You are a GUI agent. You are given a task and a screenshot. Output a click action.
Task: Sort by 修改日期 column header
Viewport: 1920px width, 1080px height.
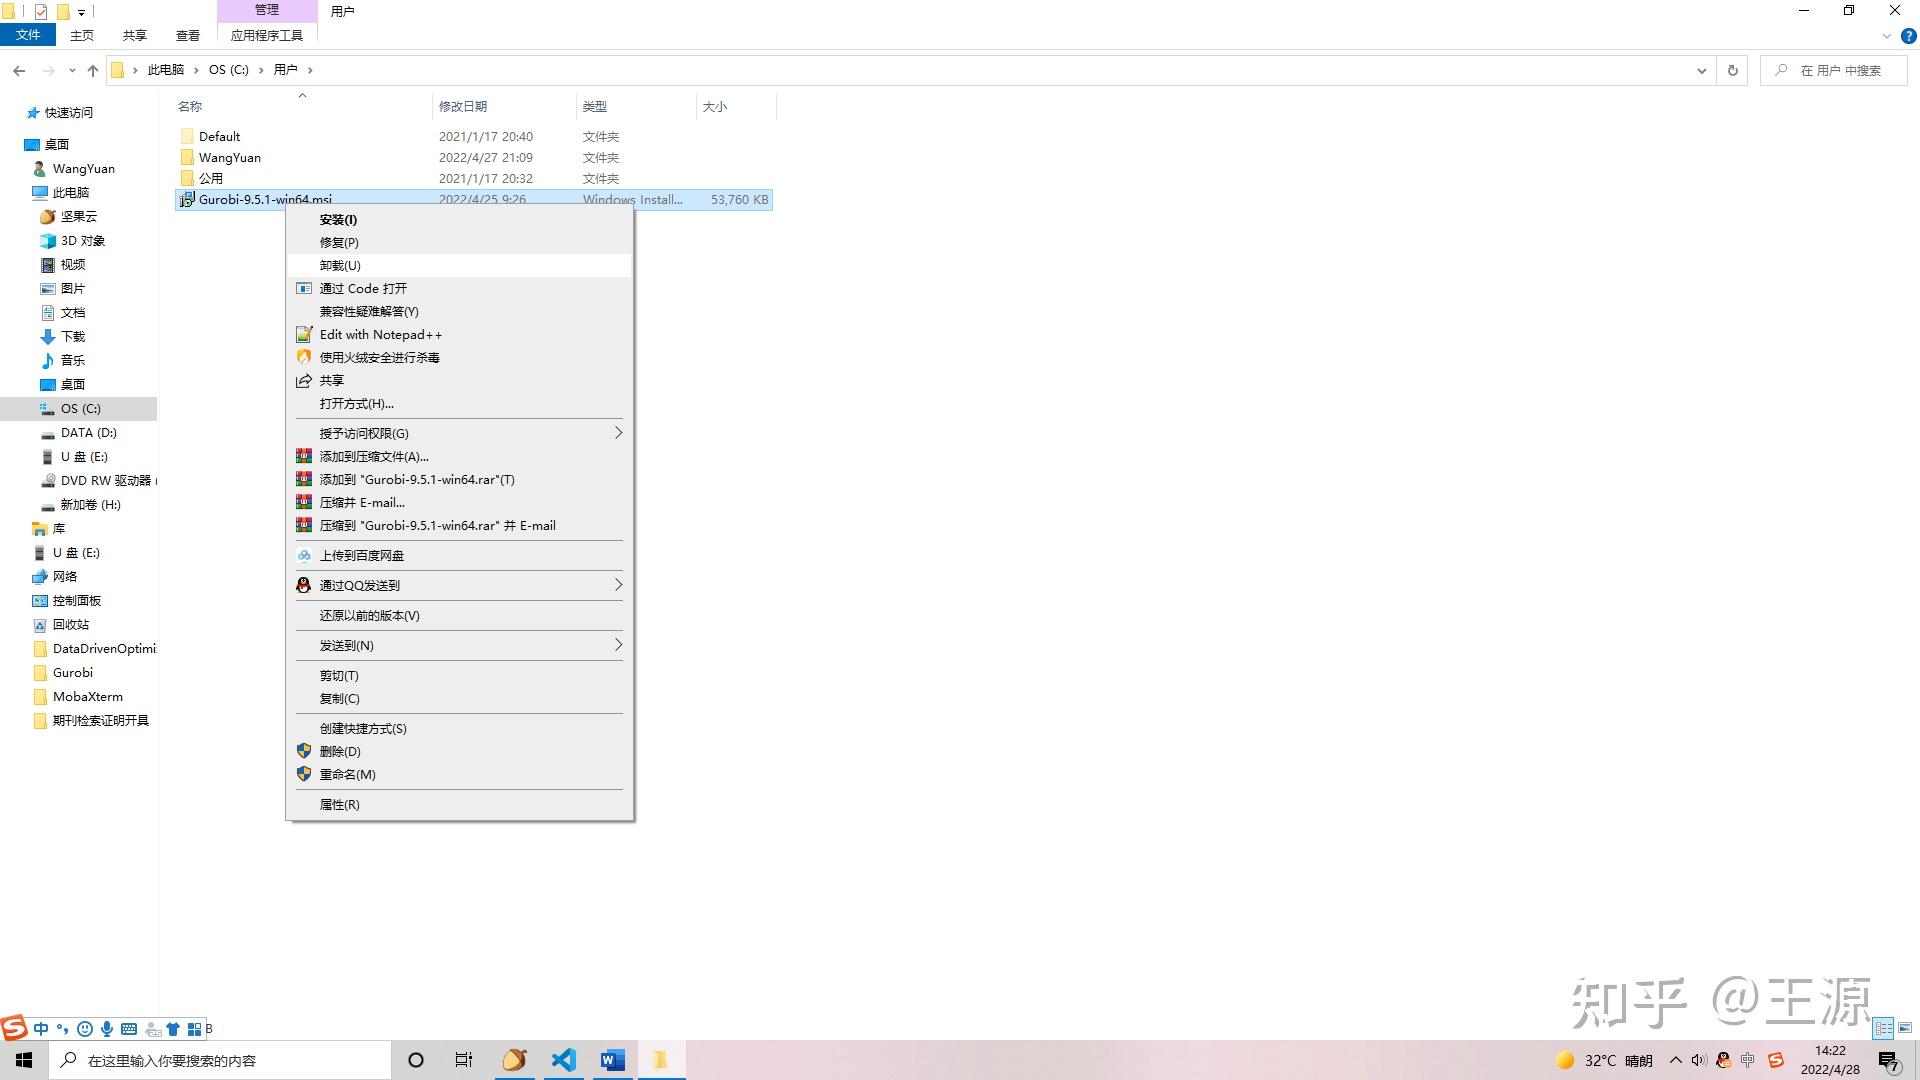[x=463, y=106]
